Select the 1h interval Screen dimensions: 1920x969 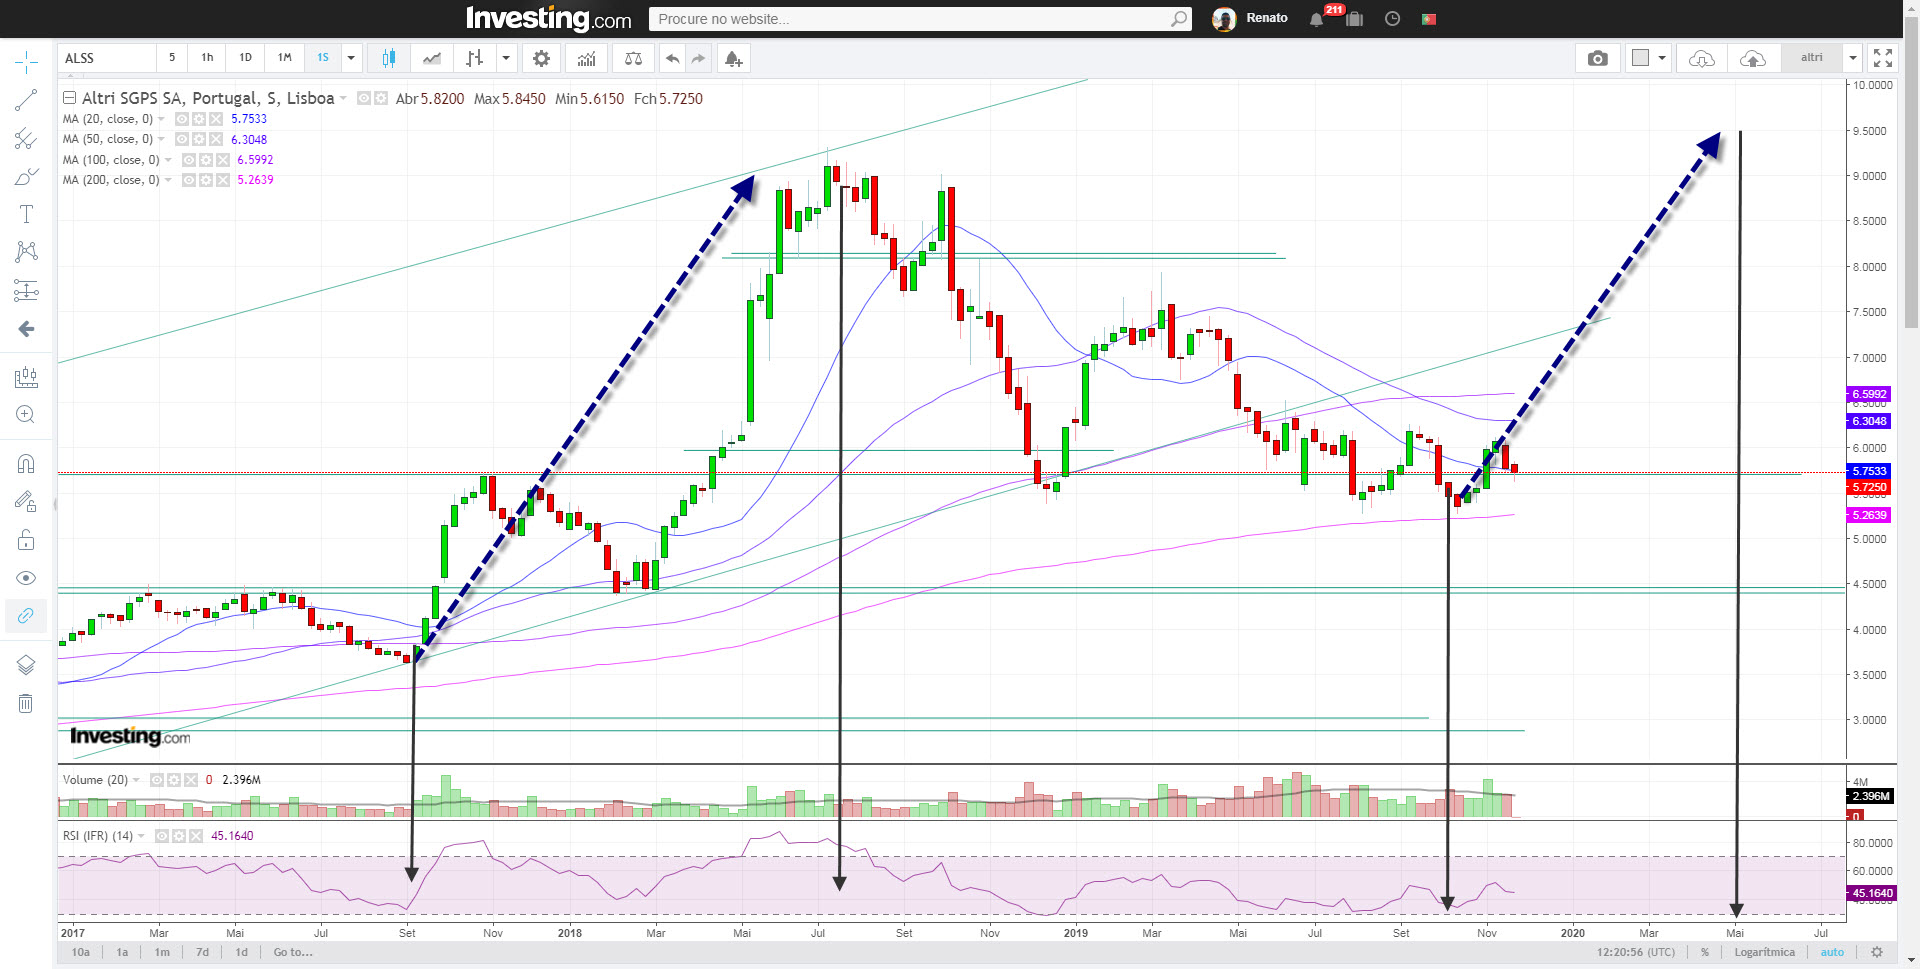(x=207, y=58)
